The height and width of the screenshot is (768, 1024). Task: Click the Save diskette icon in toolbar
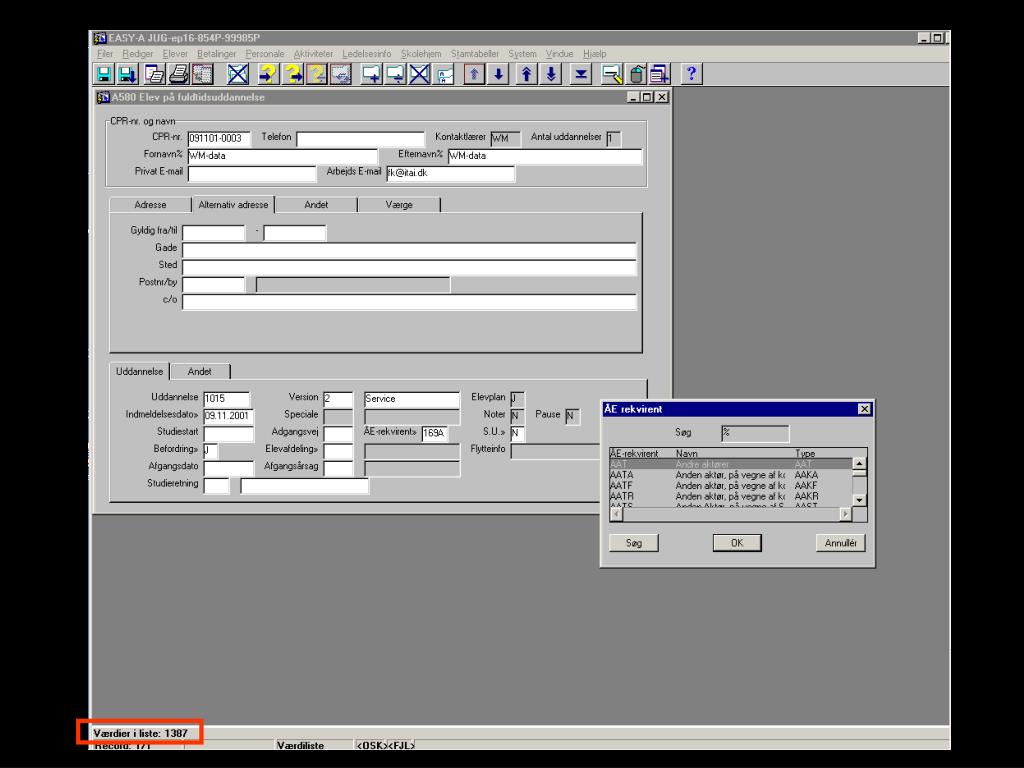point(104,74)
